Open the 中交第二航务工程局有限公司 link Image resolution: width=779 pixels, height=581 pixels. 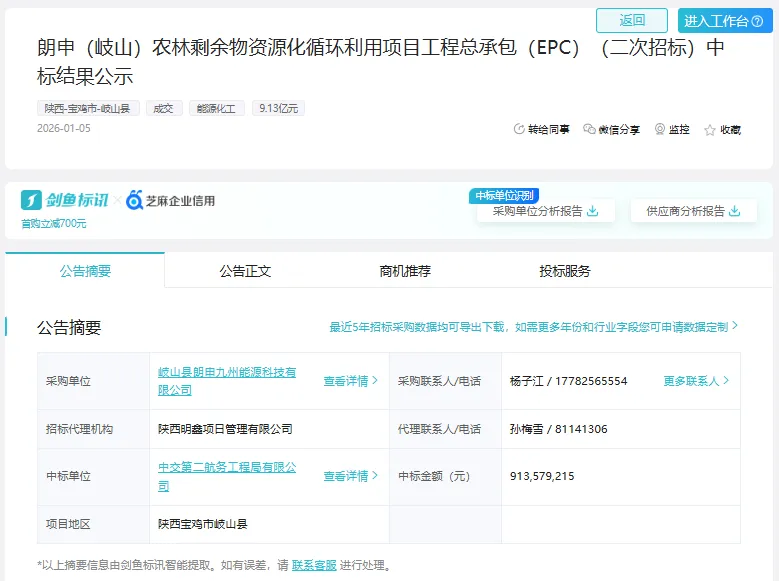tap(227, 475)
